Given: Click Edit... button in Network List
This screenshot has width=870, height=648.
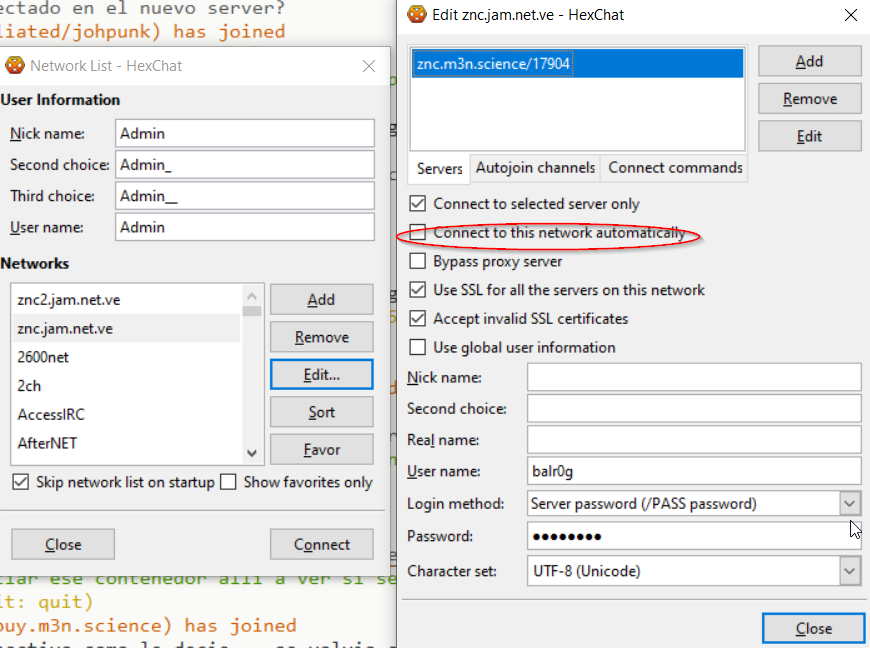Looking at the screenshot, I should (321, 374).
